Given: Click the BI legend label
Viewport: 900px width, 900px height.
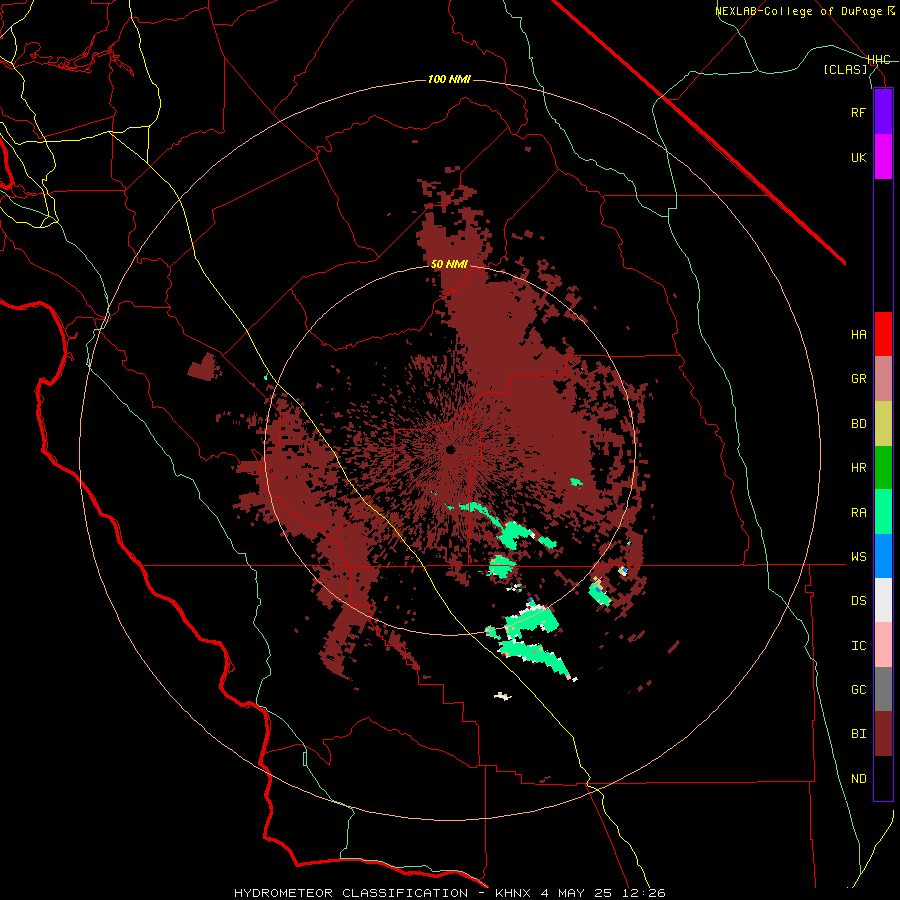Looking at the screenshot, I should (x=858, y=734).
